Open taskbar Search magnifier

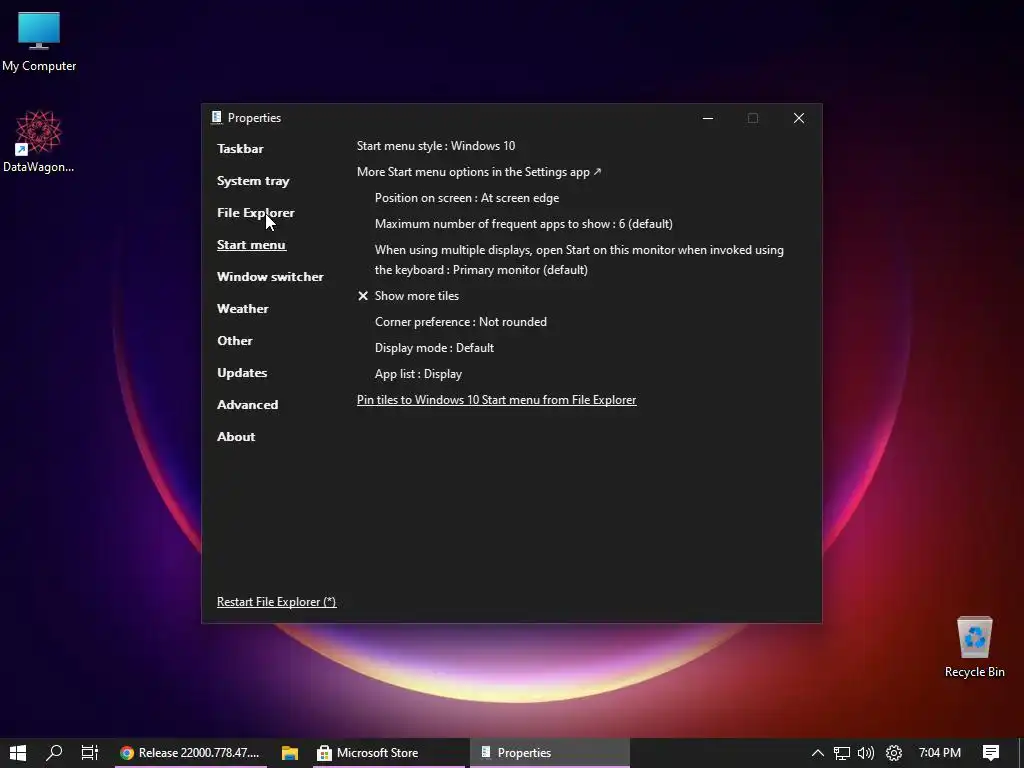54,752
